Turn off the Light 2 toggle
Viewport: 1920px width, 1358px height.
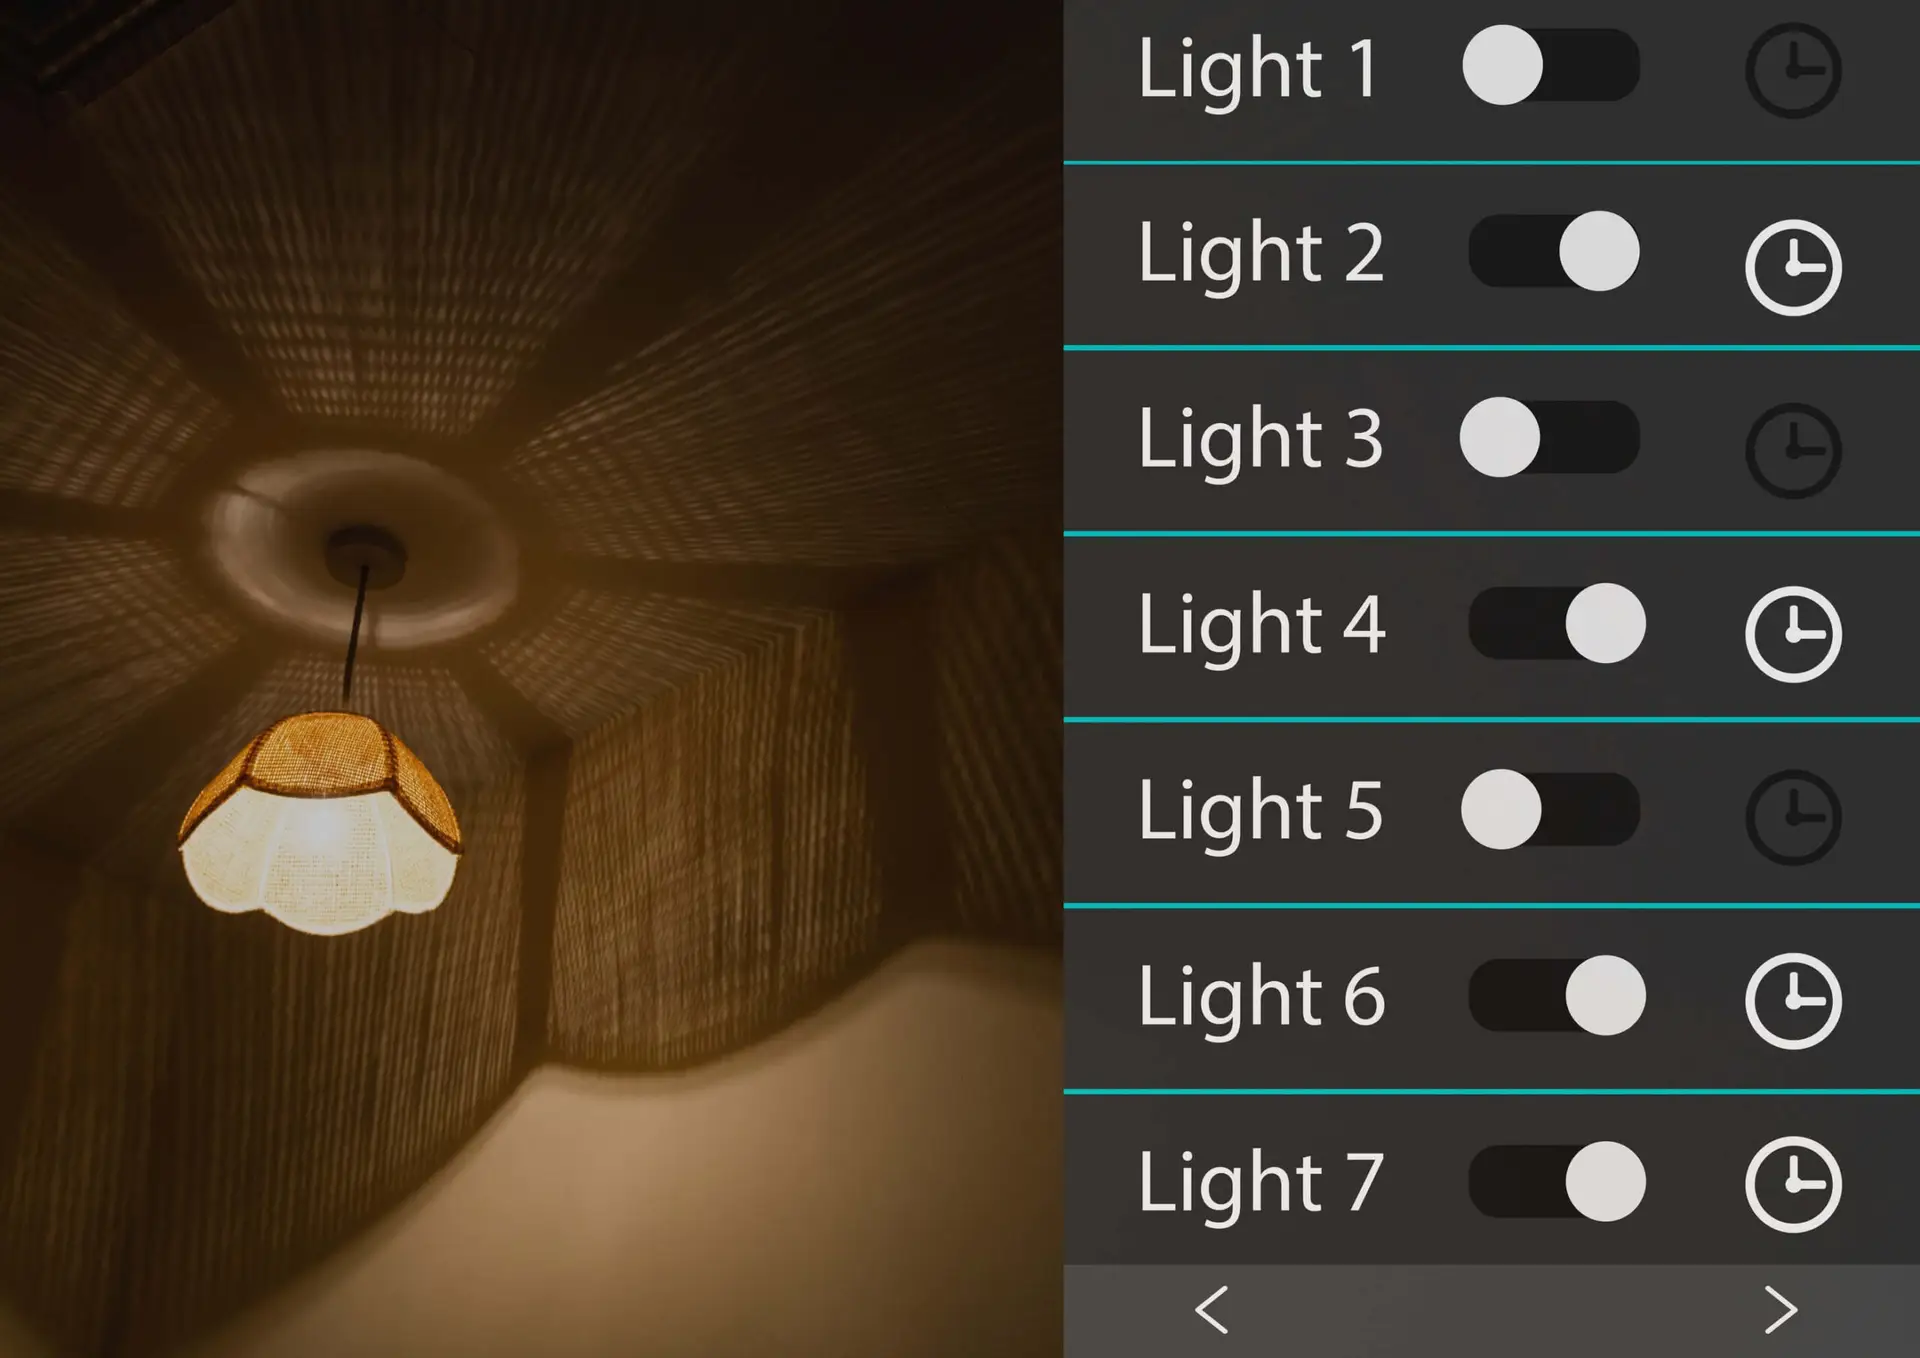[1554, 251]
